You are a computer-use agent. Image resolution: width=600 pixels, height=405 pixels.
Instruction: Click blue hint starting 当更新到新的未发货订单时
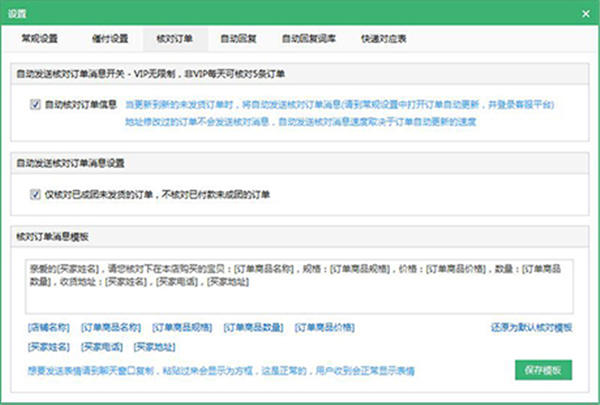[340, 104]
